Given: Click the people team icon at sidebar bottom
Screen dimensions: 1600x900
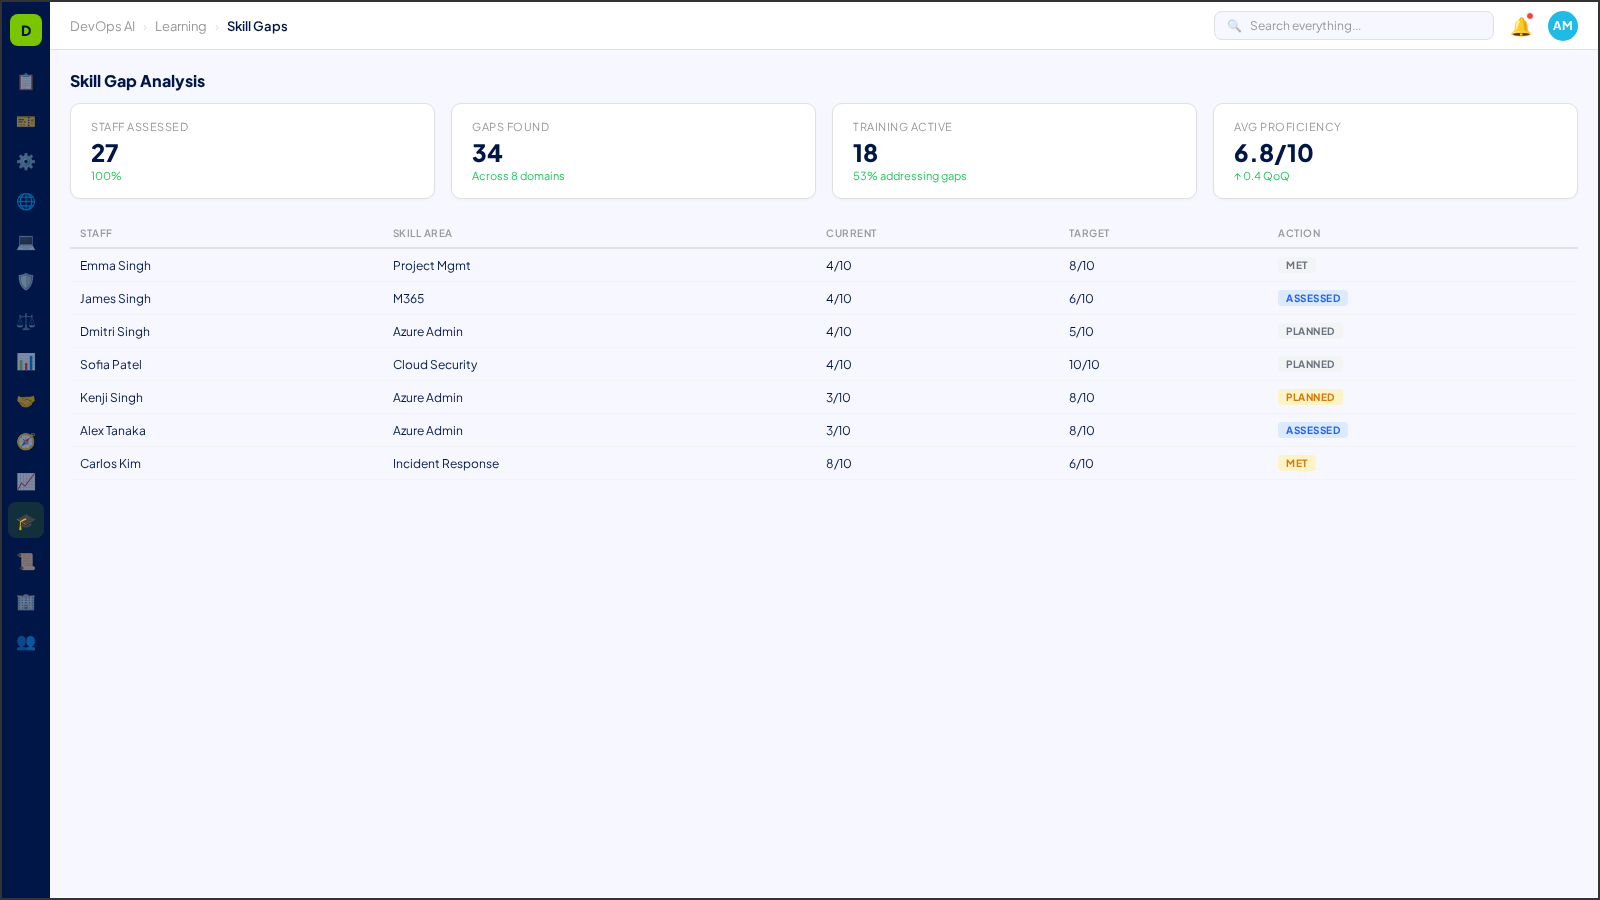Looking at the screenshot, I should (26, 643).
